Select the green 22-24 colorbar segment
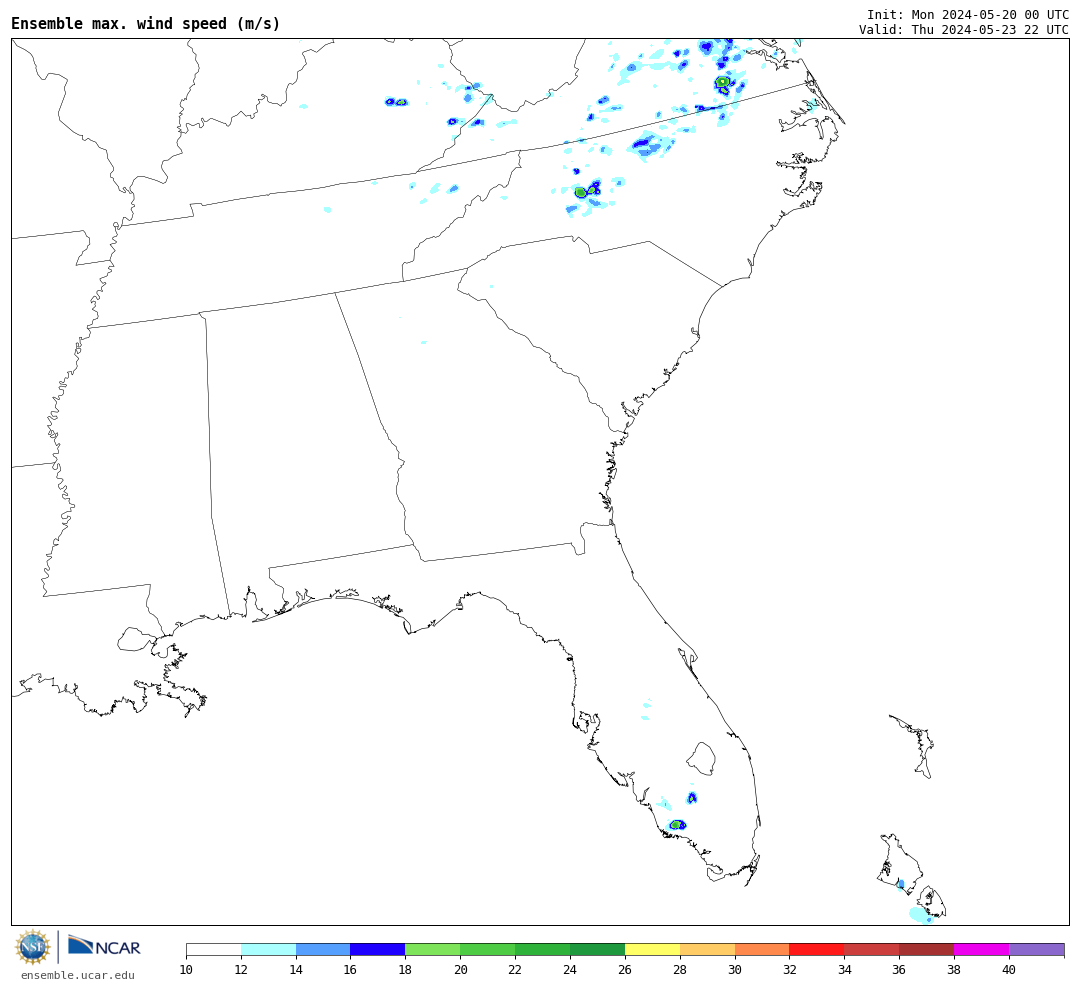This screenshot has width=1080, height=988. pos(543,950)
